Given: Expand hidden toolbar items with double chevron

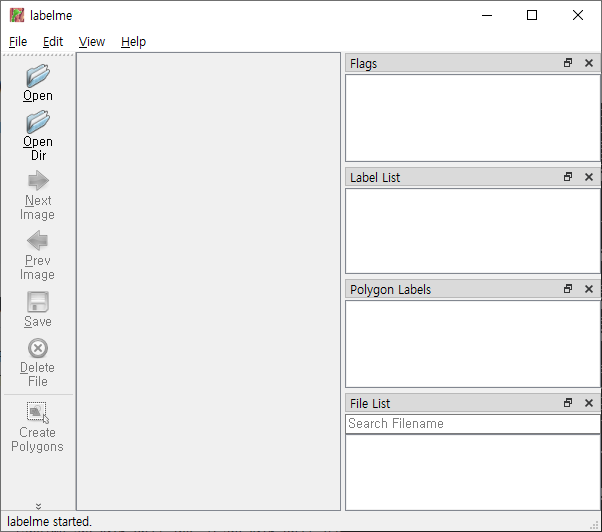Looking at the screenshot, I should point(38,506).
